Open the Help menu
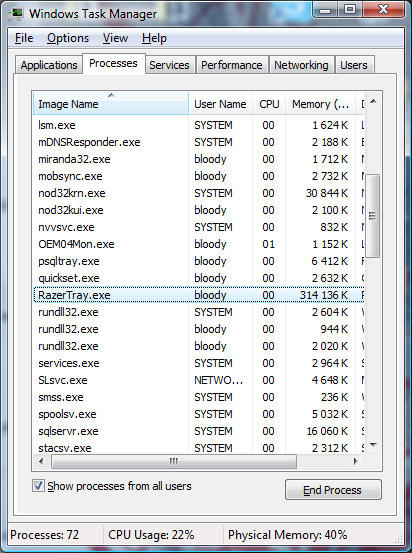Image resolution: width=412 pixels, height=553 pixels. tap(154, 38)
